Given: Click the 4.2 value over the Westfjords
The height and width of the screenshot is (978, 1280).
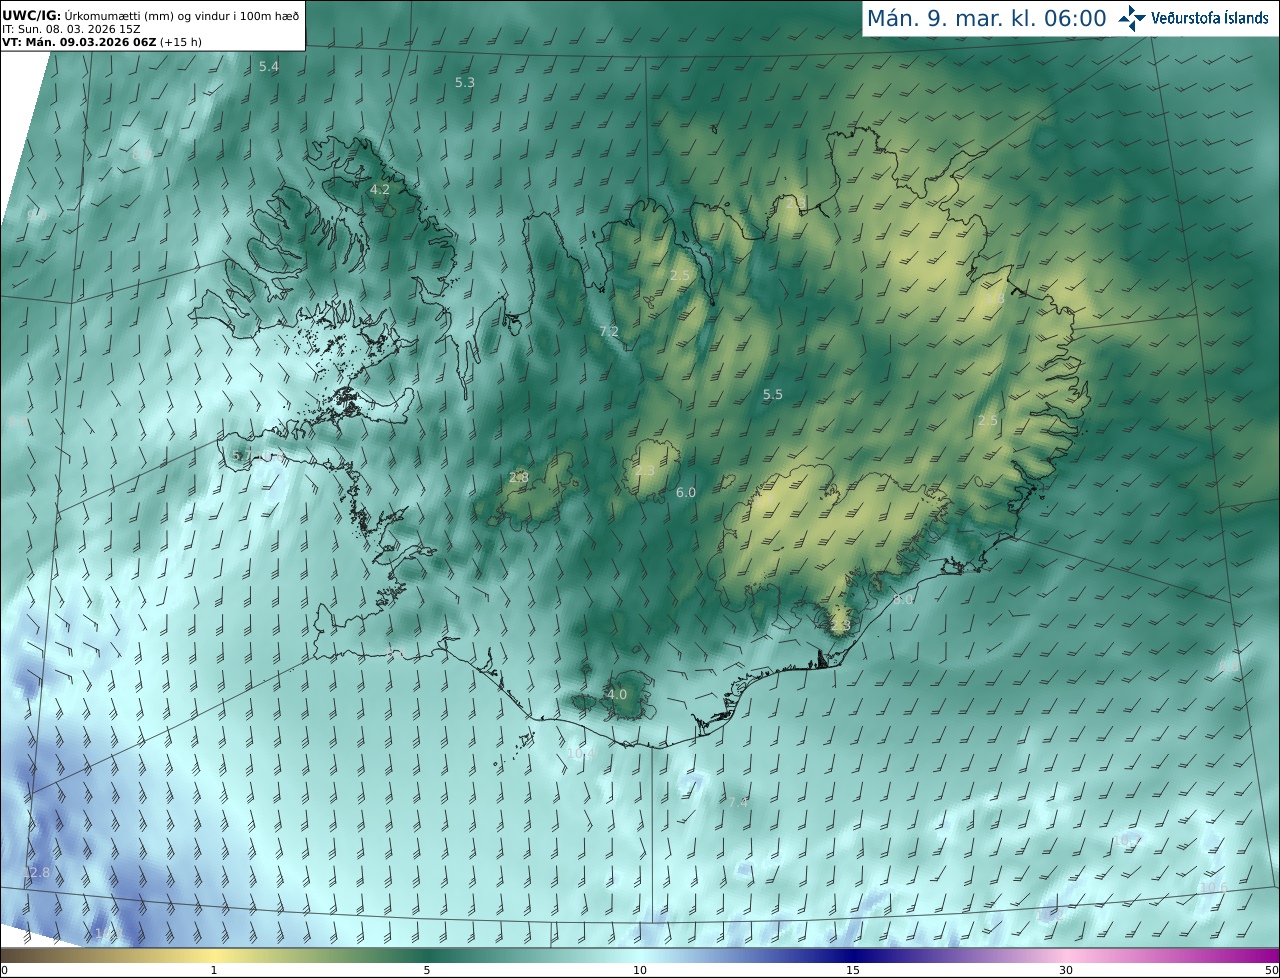Looking at the screenshot, I should [380, 189].
